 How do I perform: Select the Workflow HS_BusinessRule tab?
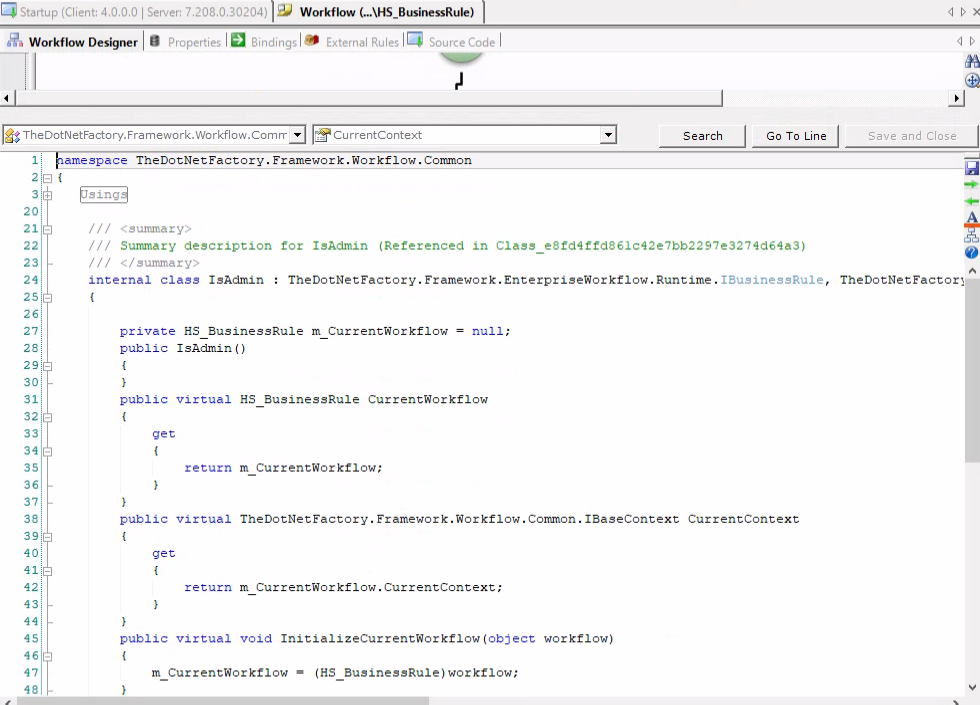click(379, 11)
